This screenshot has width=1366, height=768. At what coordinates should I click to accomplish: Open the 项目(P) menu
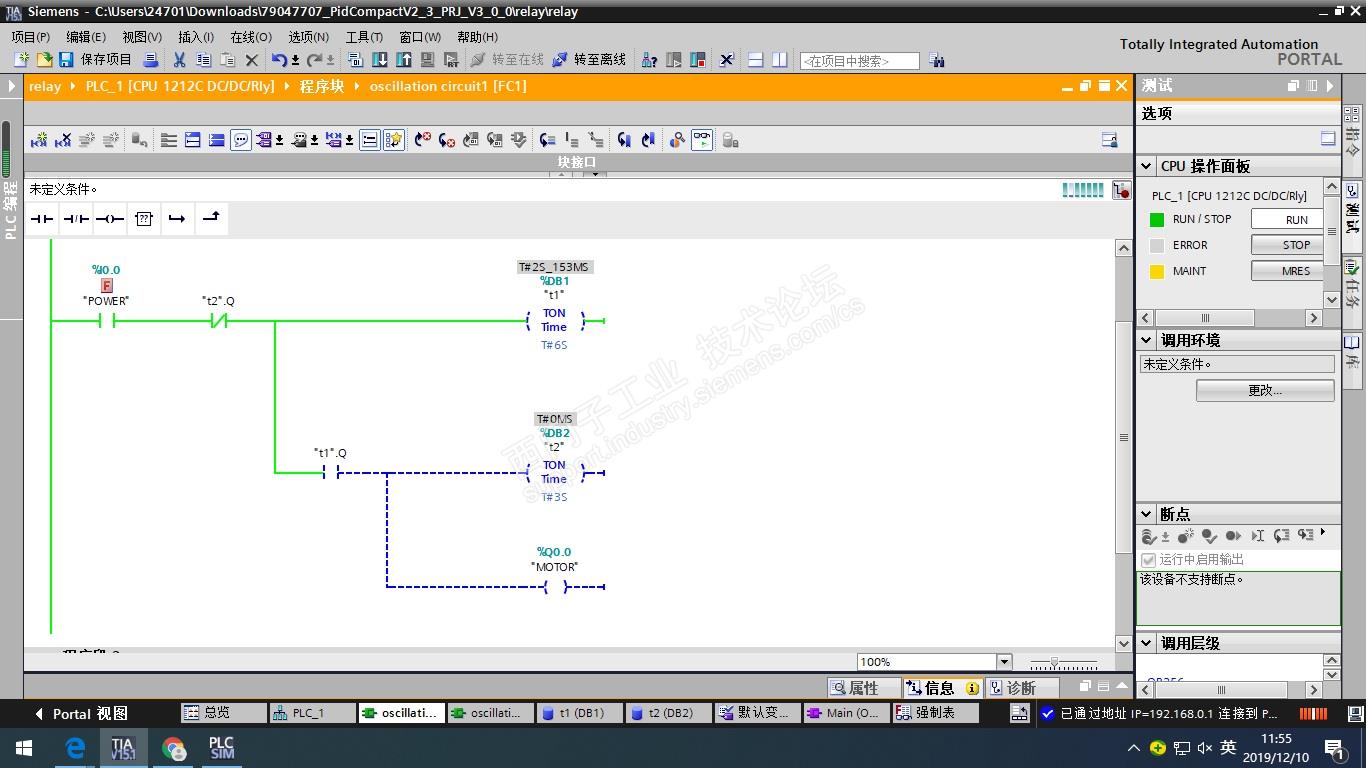pyautogui.click(x=30, y=37)
